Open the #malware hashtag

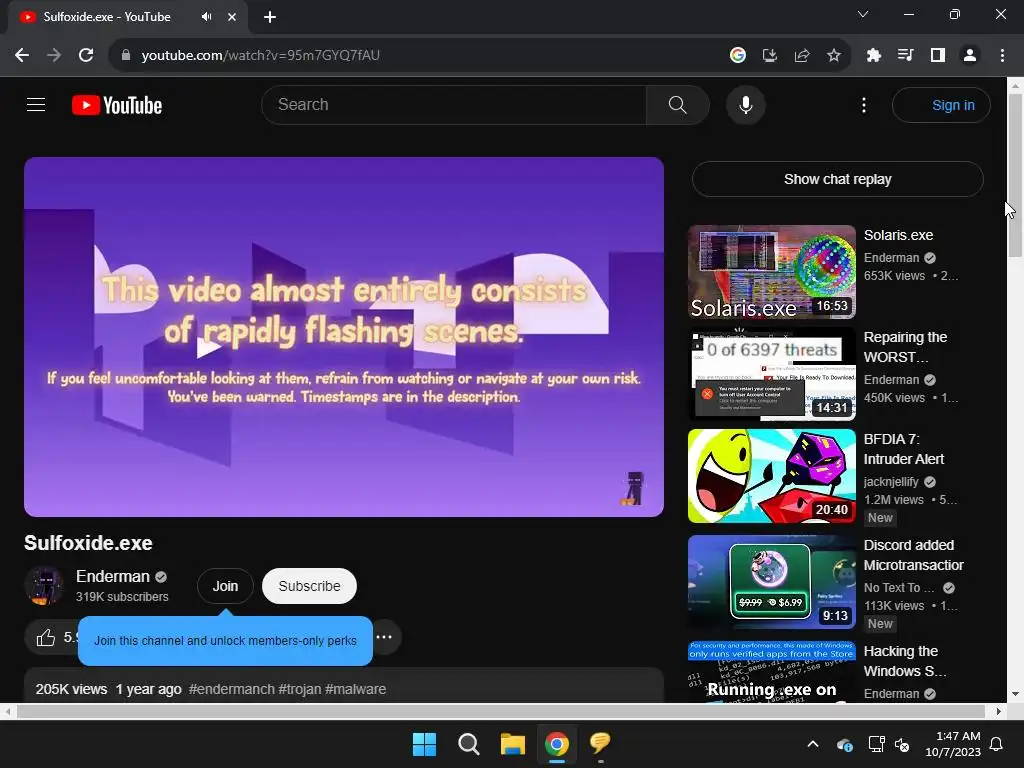[355, 689]
